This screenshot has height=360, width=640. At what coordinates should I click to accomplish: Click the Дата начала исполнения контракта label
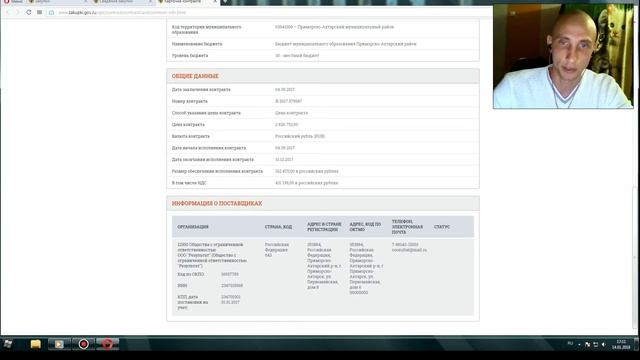coord(209,148)
